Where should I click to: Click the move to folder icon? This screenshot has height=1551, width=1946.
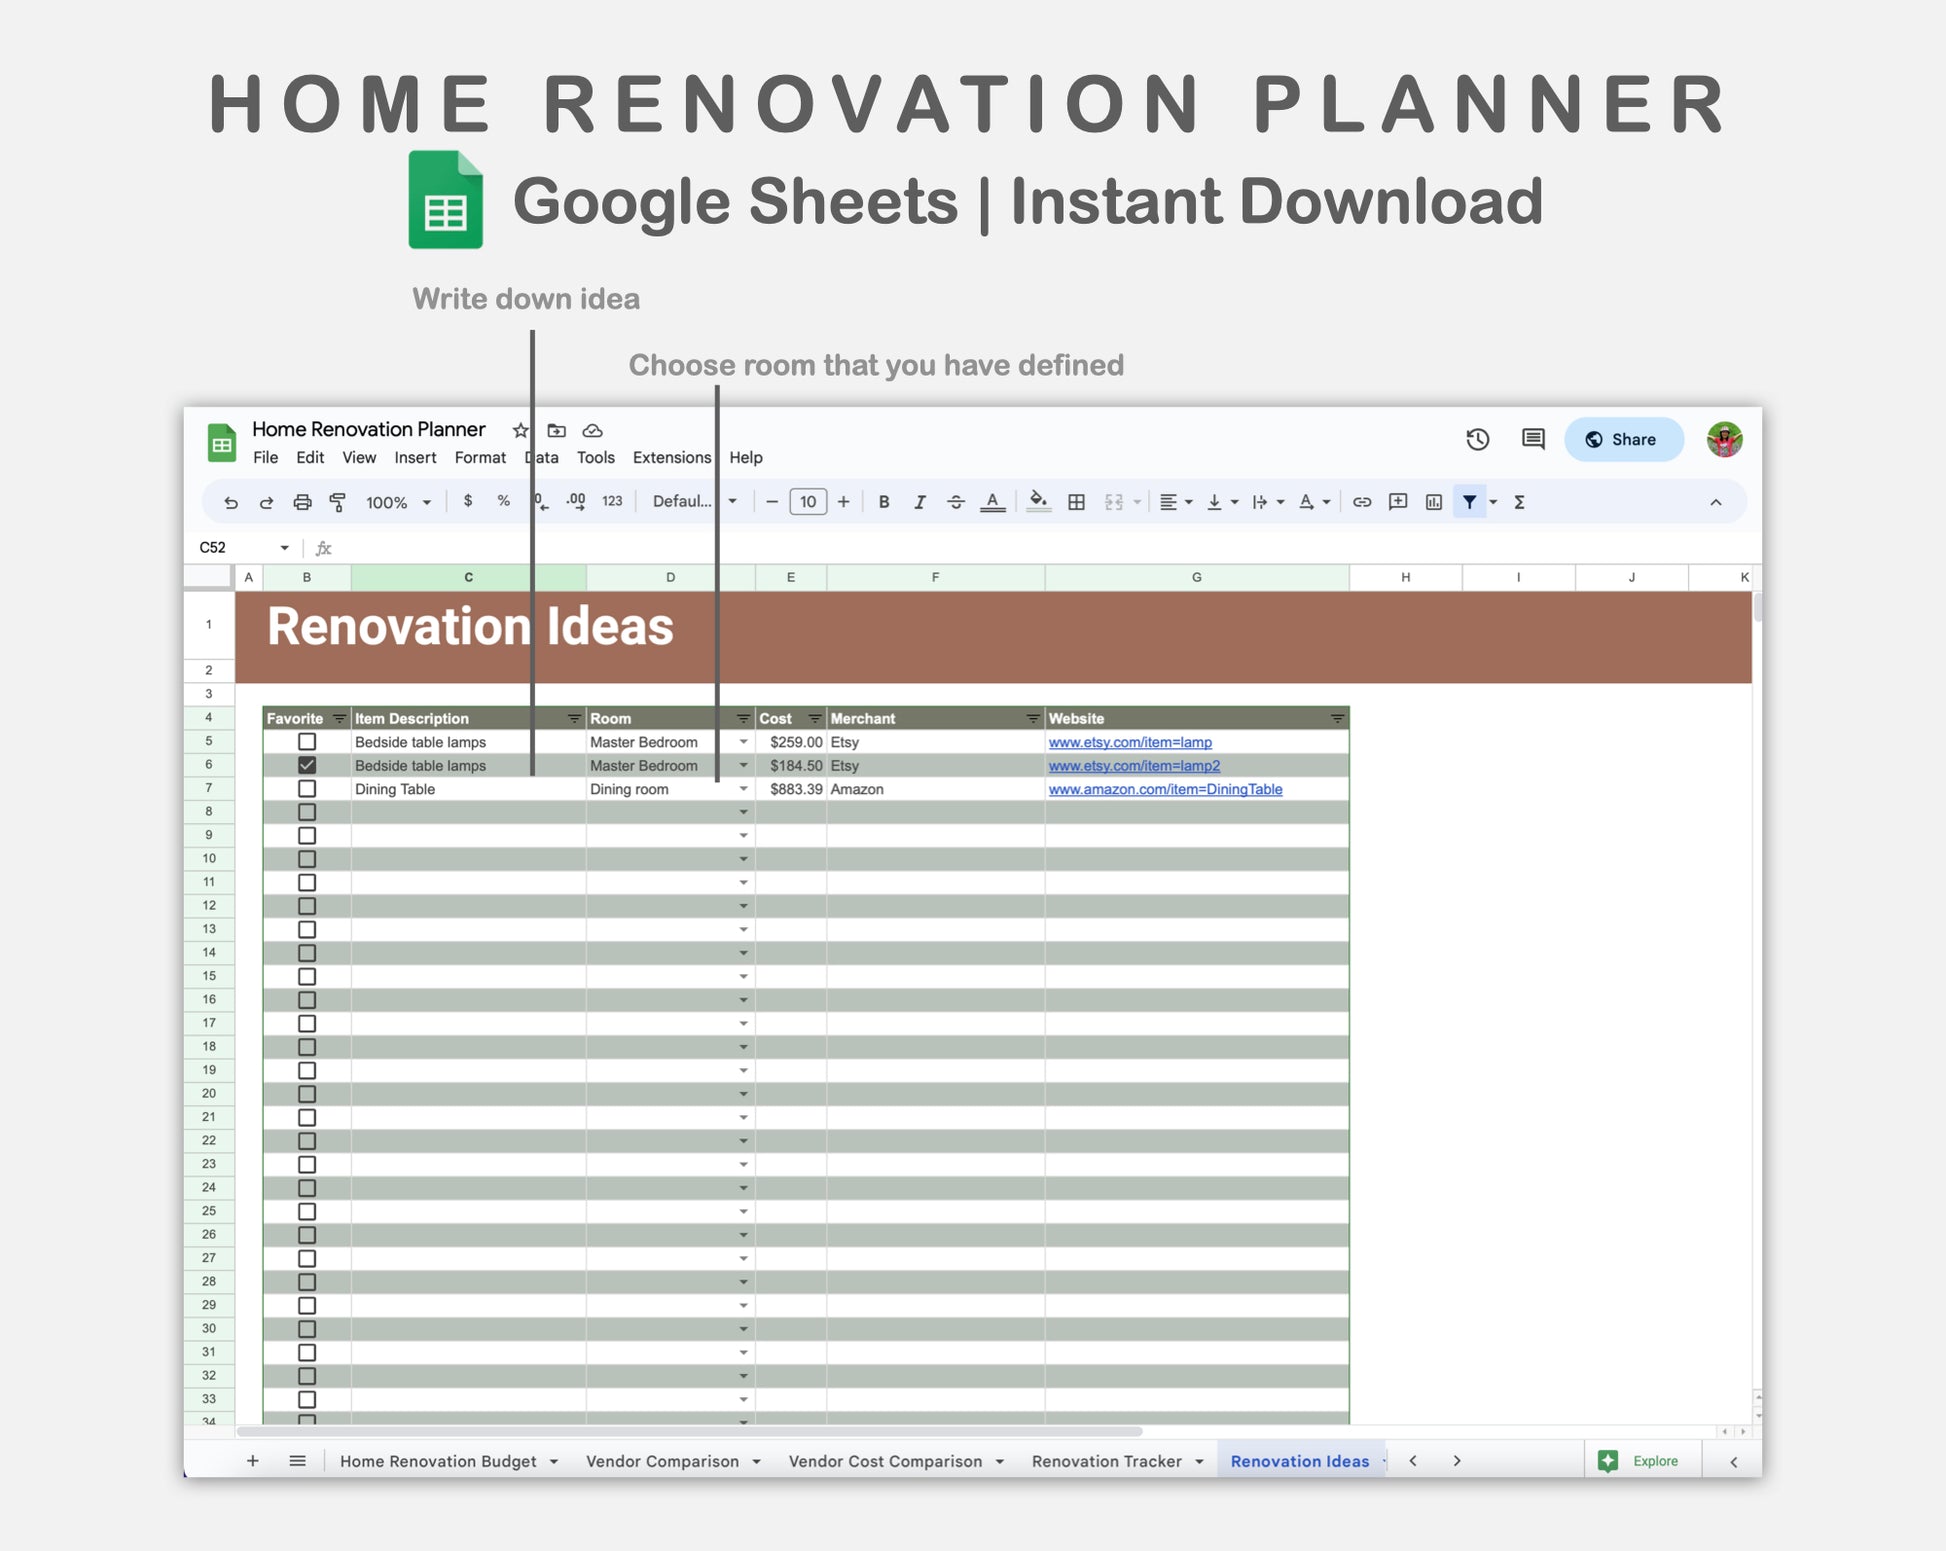coord(557,430)
